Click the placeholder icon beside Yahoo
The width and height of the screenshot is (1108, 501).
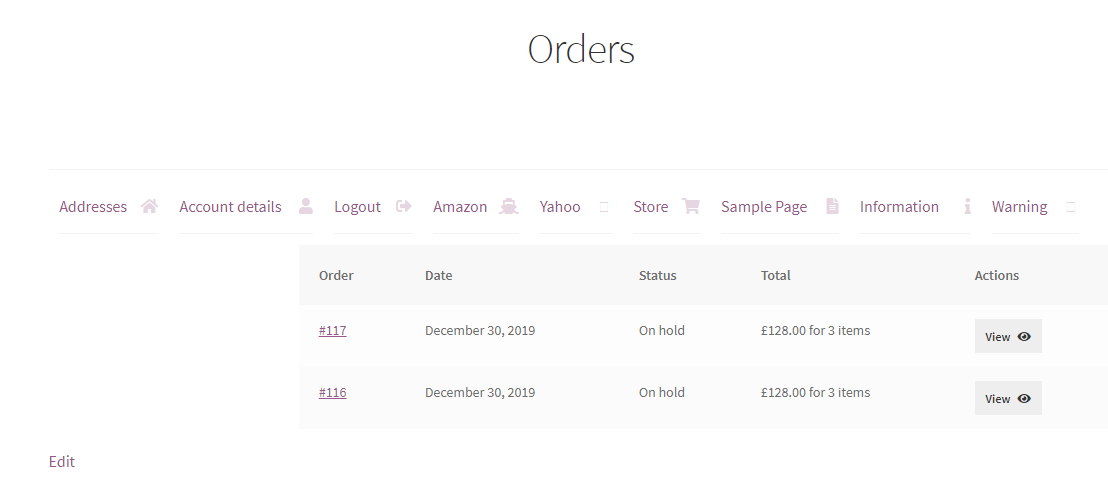tap(604, 207)
